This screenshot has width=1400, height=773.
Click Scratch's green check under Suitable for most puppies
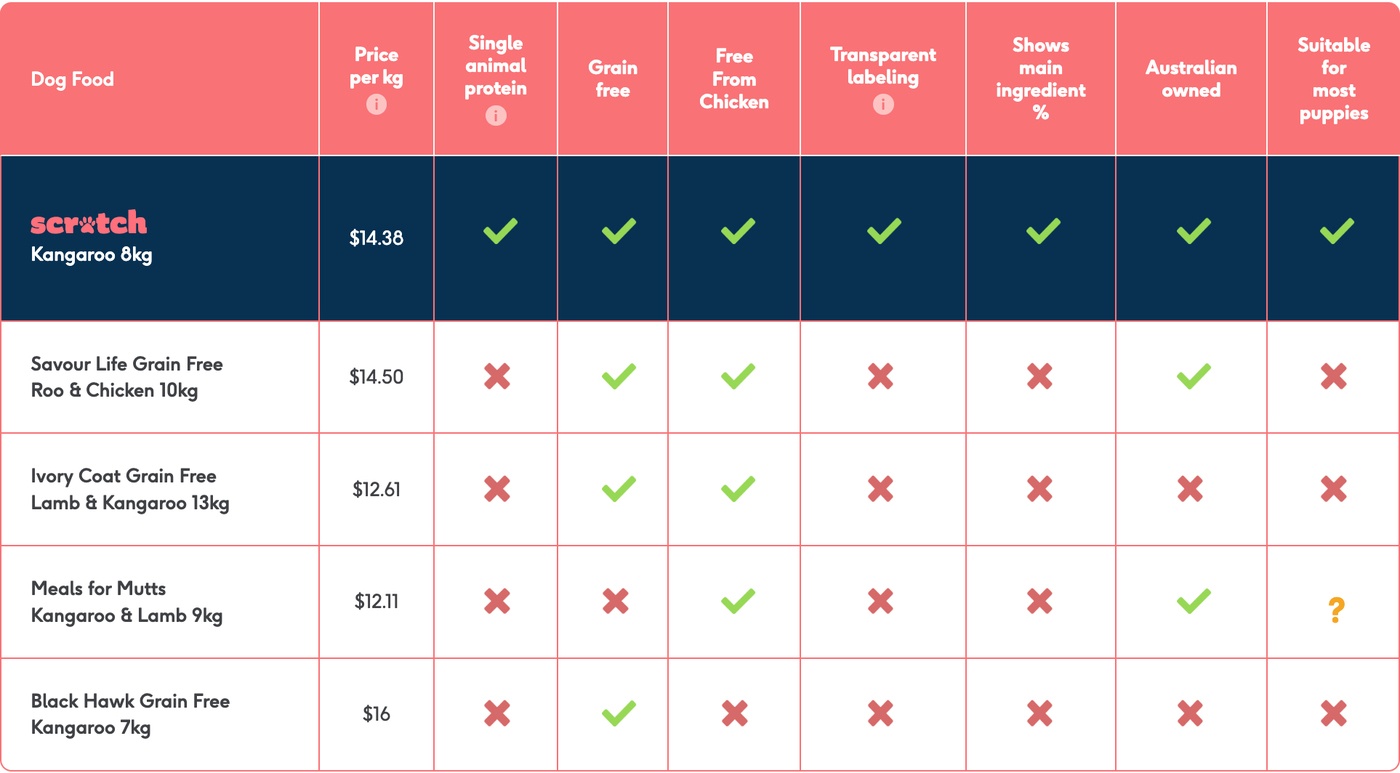tap(1336, 232)
